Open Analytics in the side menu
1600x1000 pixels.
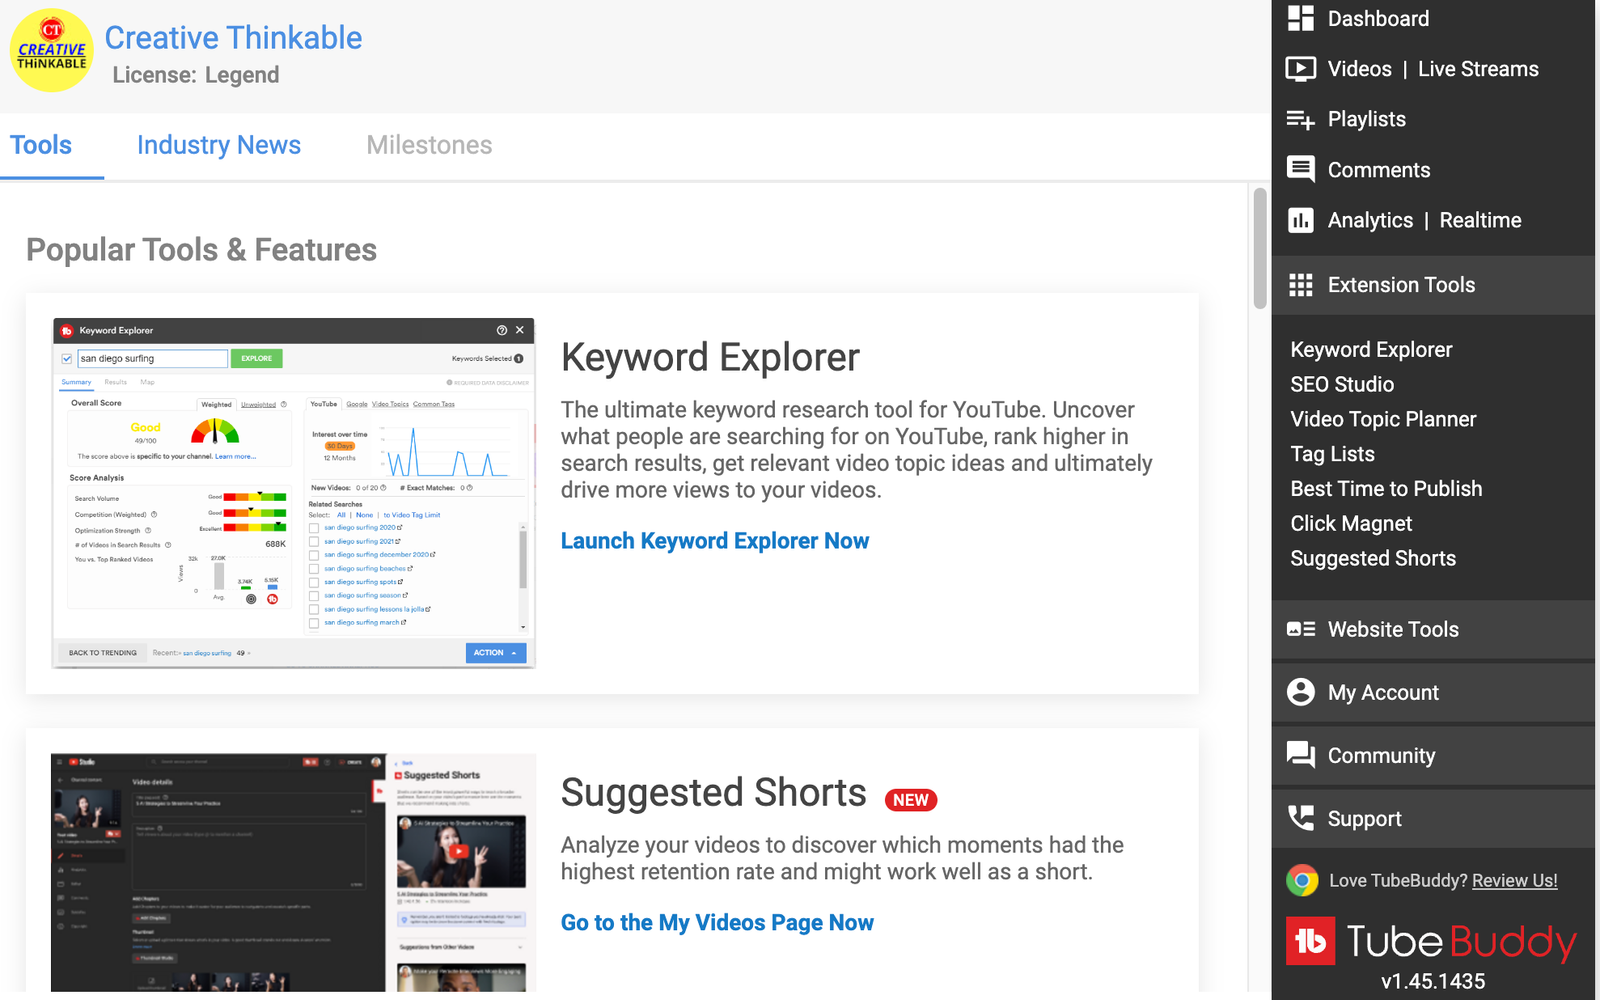pos(1370,220)
